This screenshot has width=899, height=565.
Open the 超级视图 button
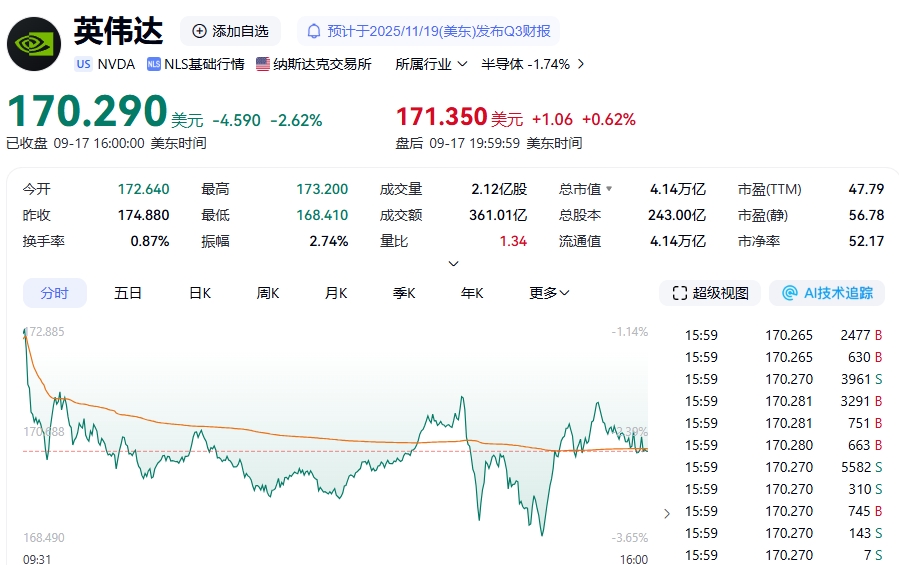pos(710,293)
